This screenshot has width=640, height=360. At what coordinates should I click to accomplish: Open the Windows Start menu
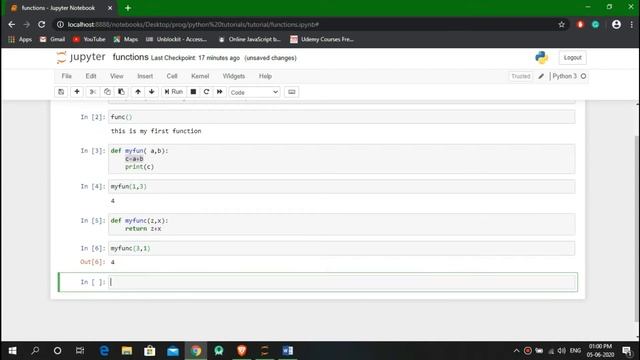(x=12, y=351)
